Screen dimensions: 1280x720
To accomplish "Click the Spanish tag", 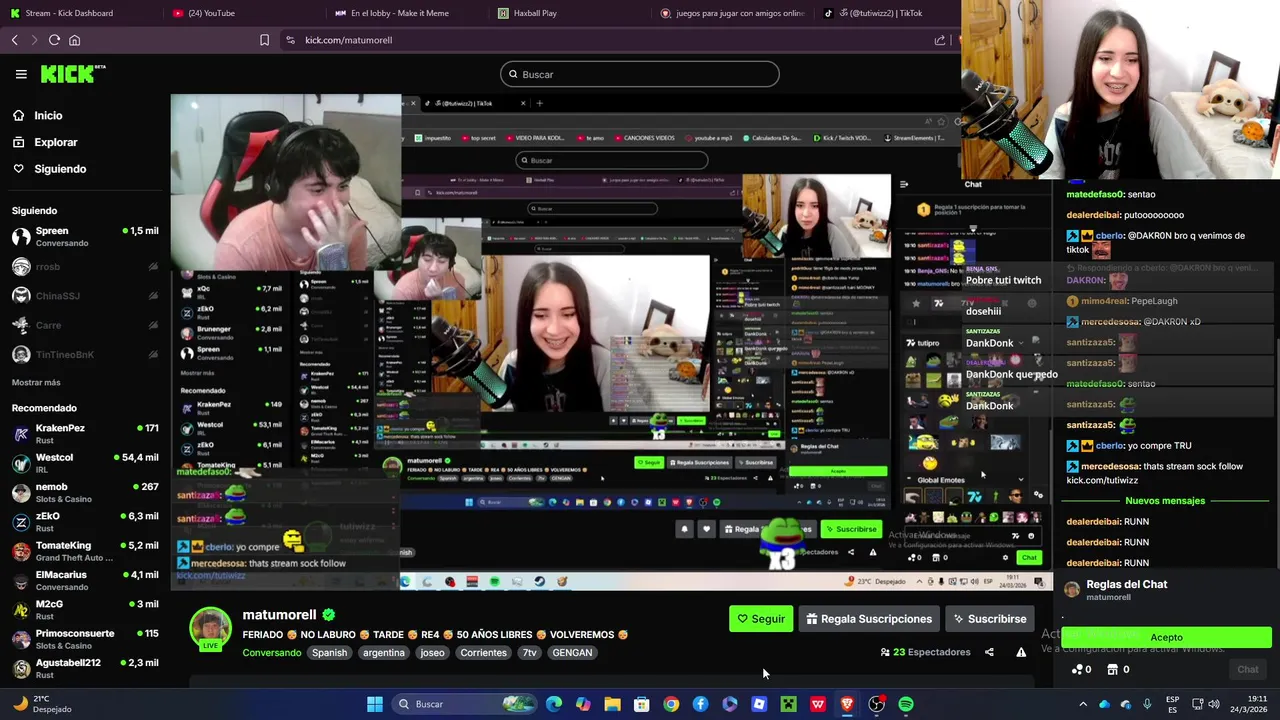I will (x=329, y=653).
